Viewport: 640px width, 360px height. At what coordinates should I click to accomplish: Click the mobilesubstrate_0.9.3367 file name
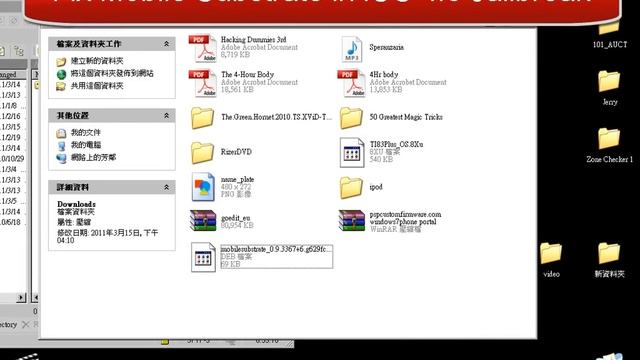(276, 249)
